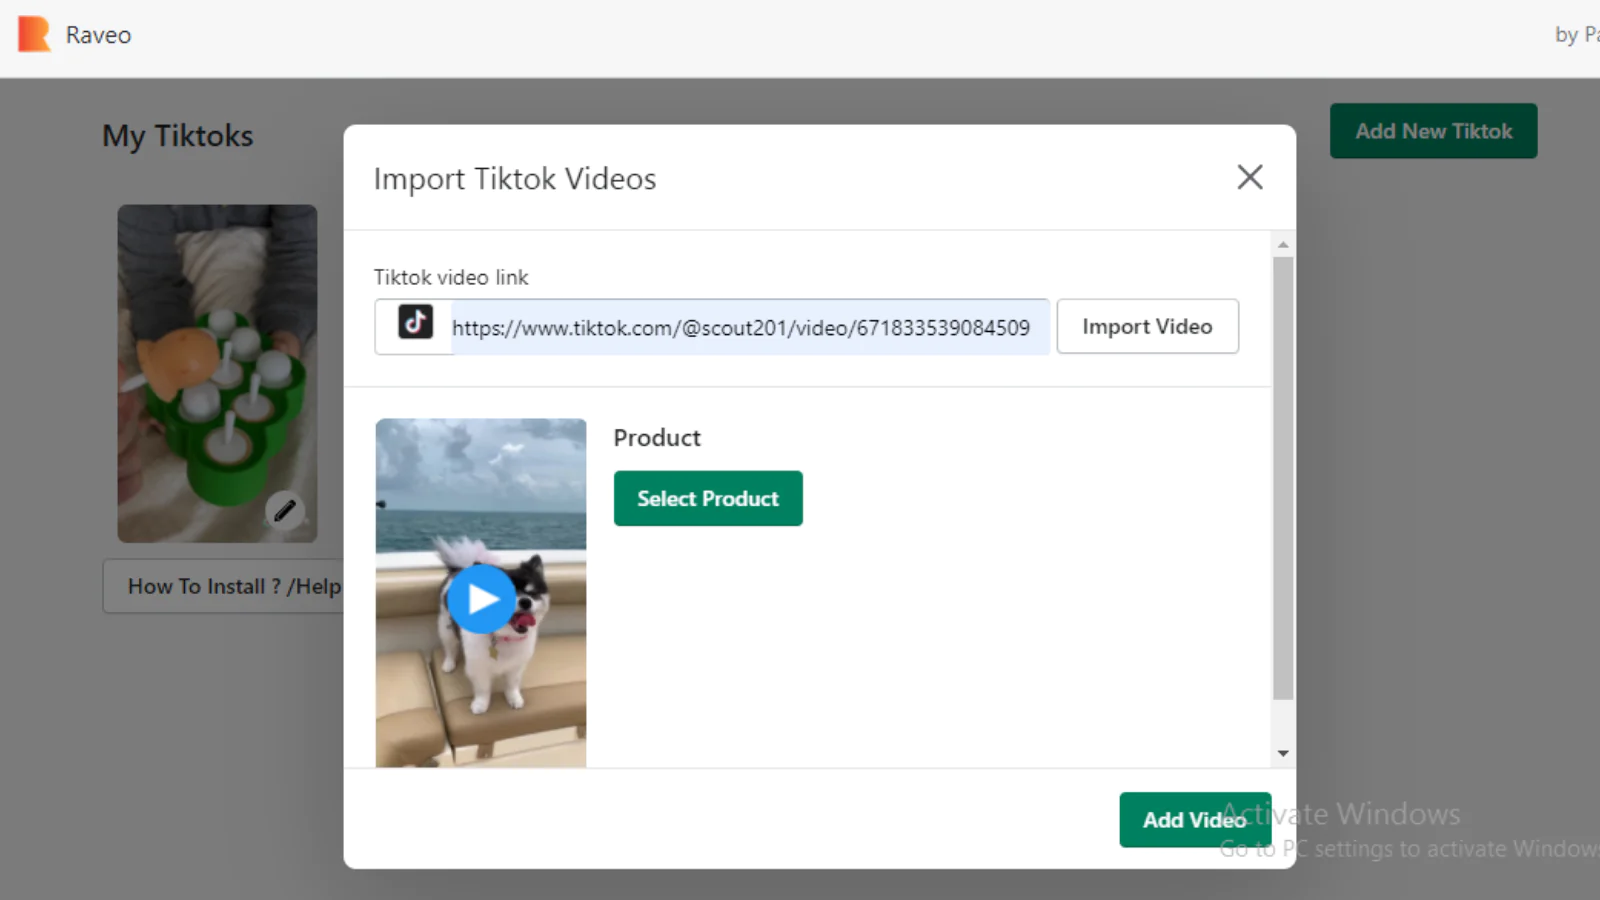1600x900 pixels.
Task: Click the dialog's vertical scrollbar thumb
Action: [x=1283, y=478]
